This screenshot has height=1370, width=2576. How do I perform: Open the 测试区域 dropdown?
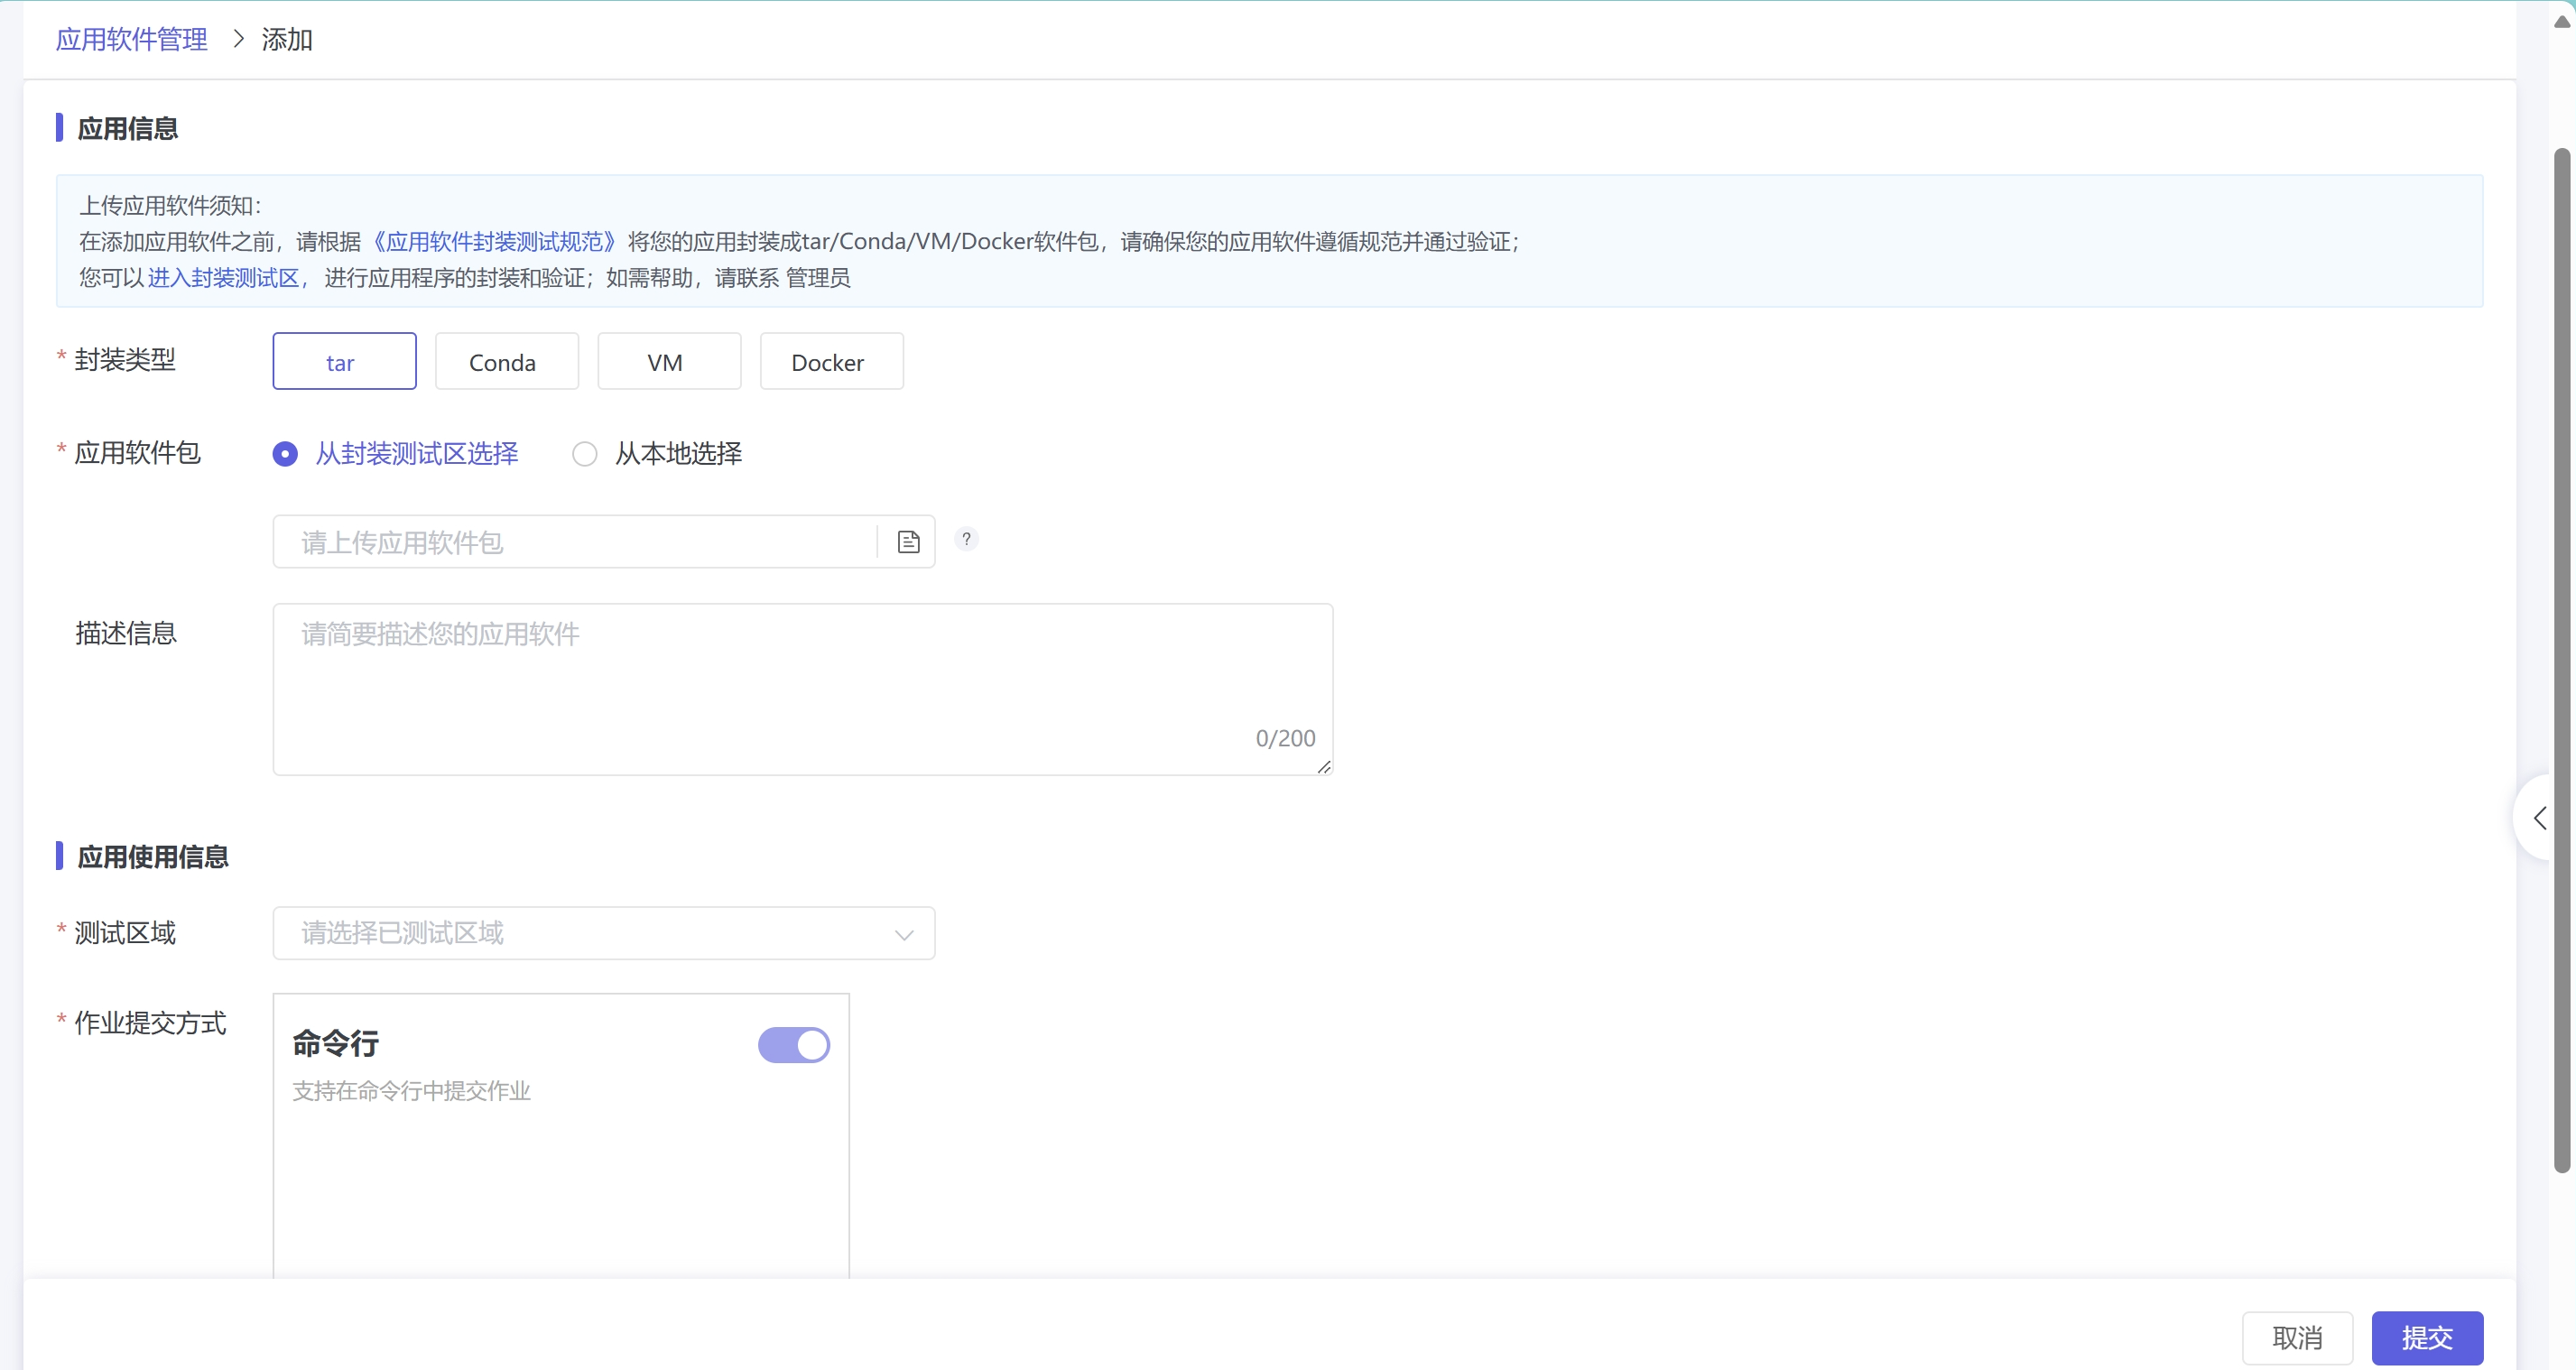coord(604,933)
